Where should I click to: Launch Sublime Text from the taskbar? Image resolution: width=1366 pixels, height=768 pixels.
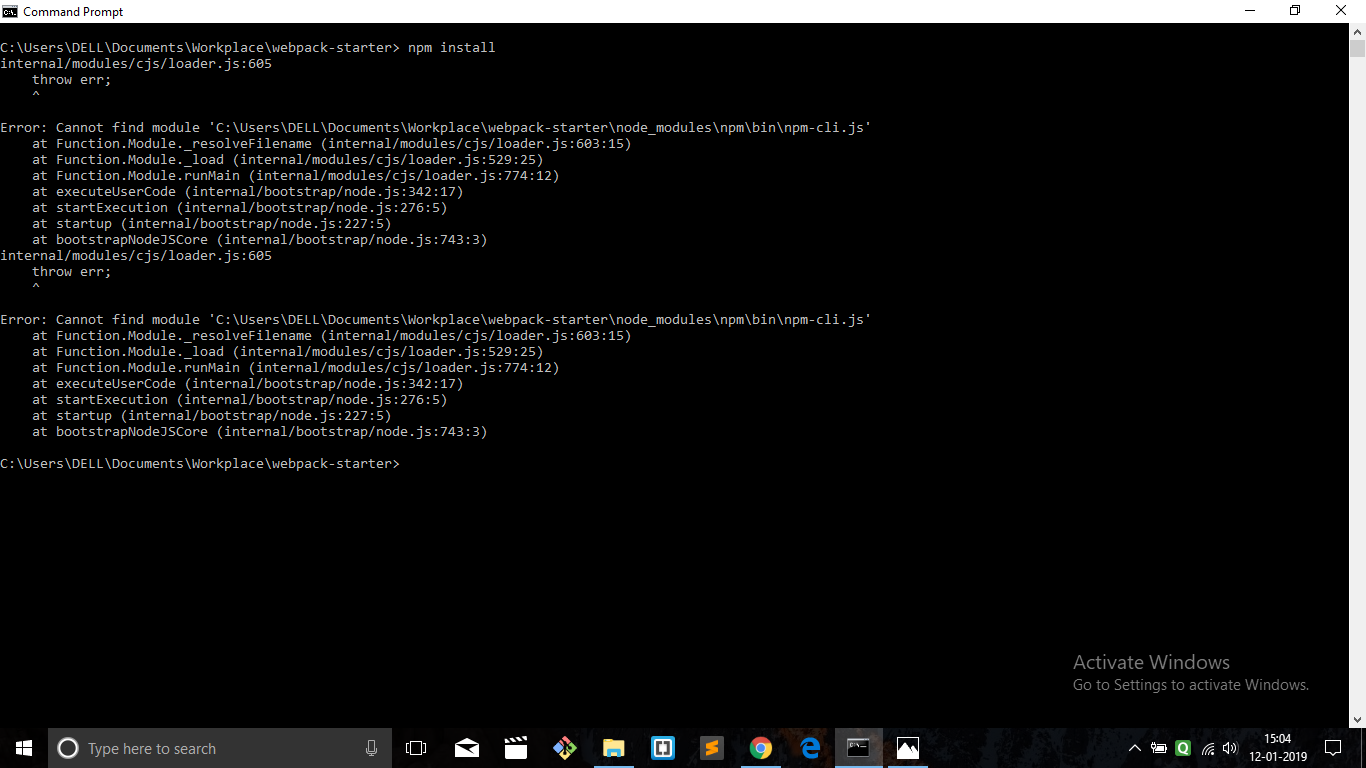(711, 748)
